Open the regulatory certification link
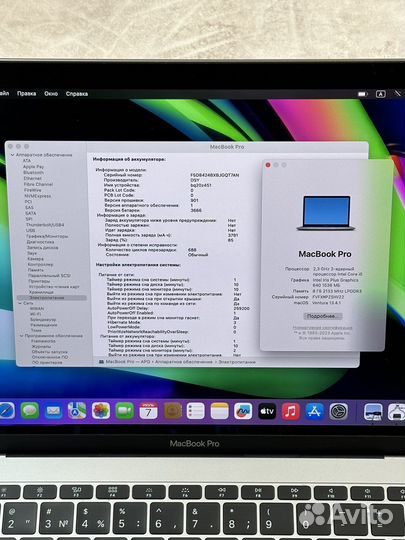Image resolution: width=405 pixels, height=540 pixels. click(322, 328)
